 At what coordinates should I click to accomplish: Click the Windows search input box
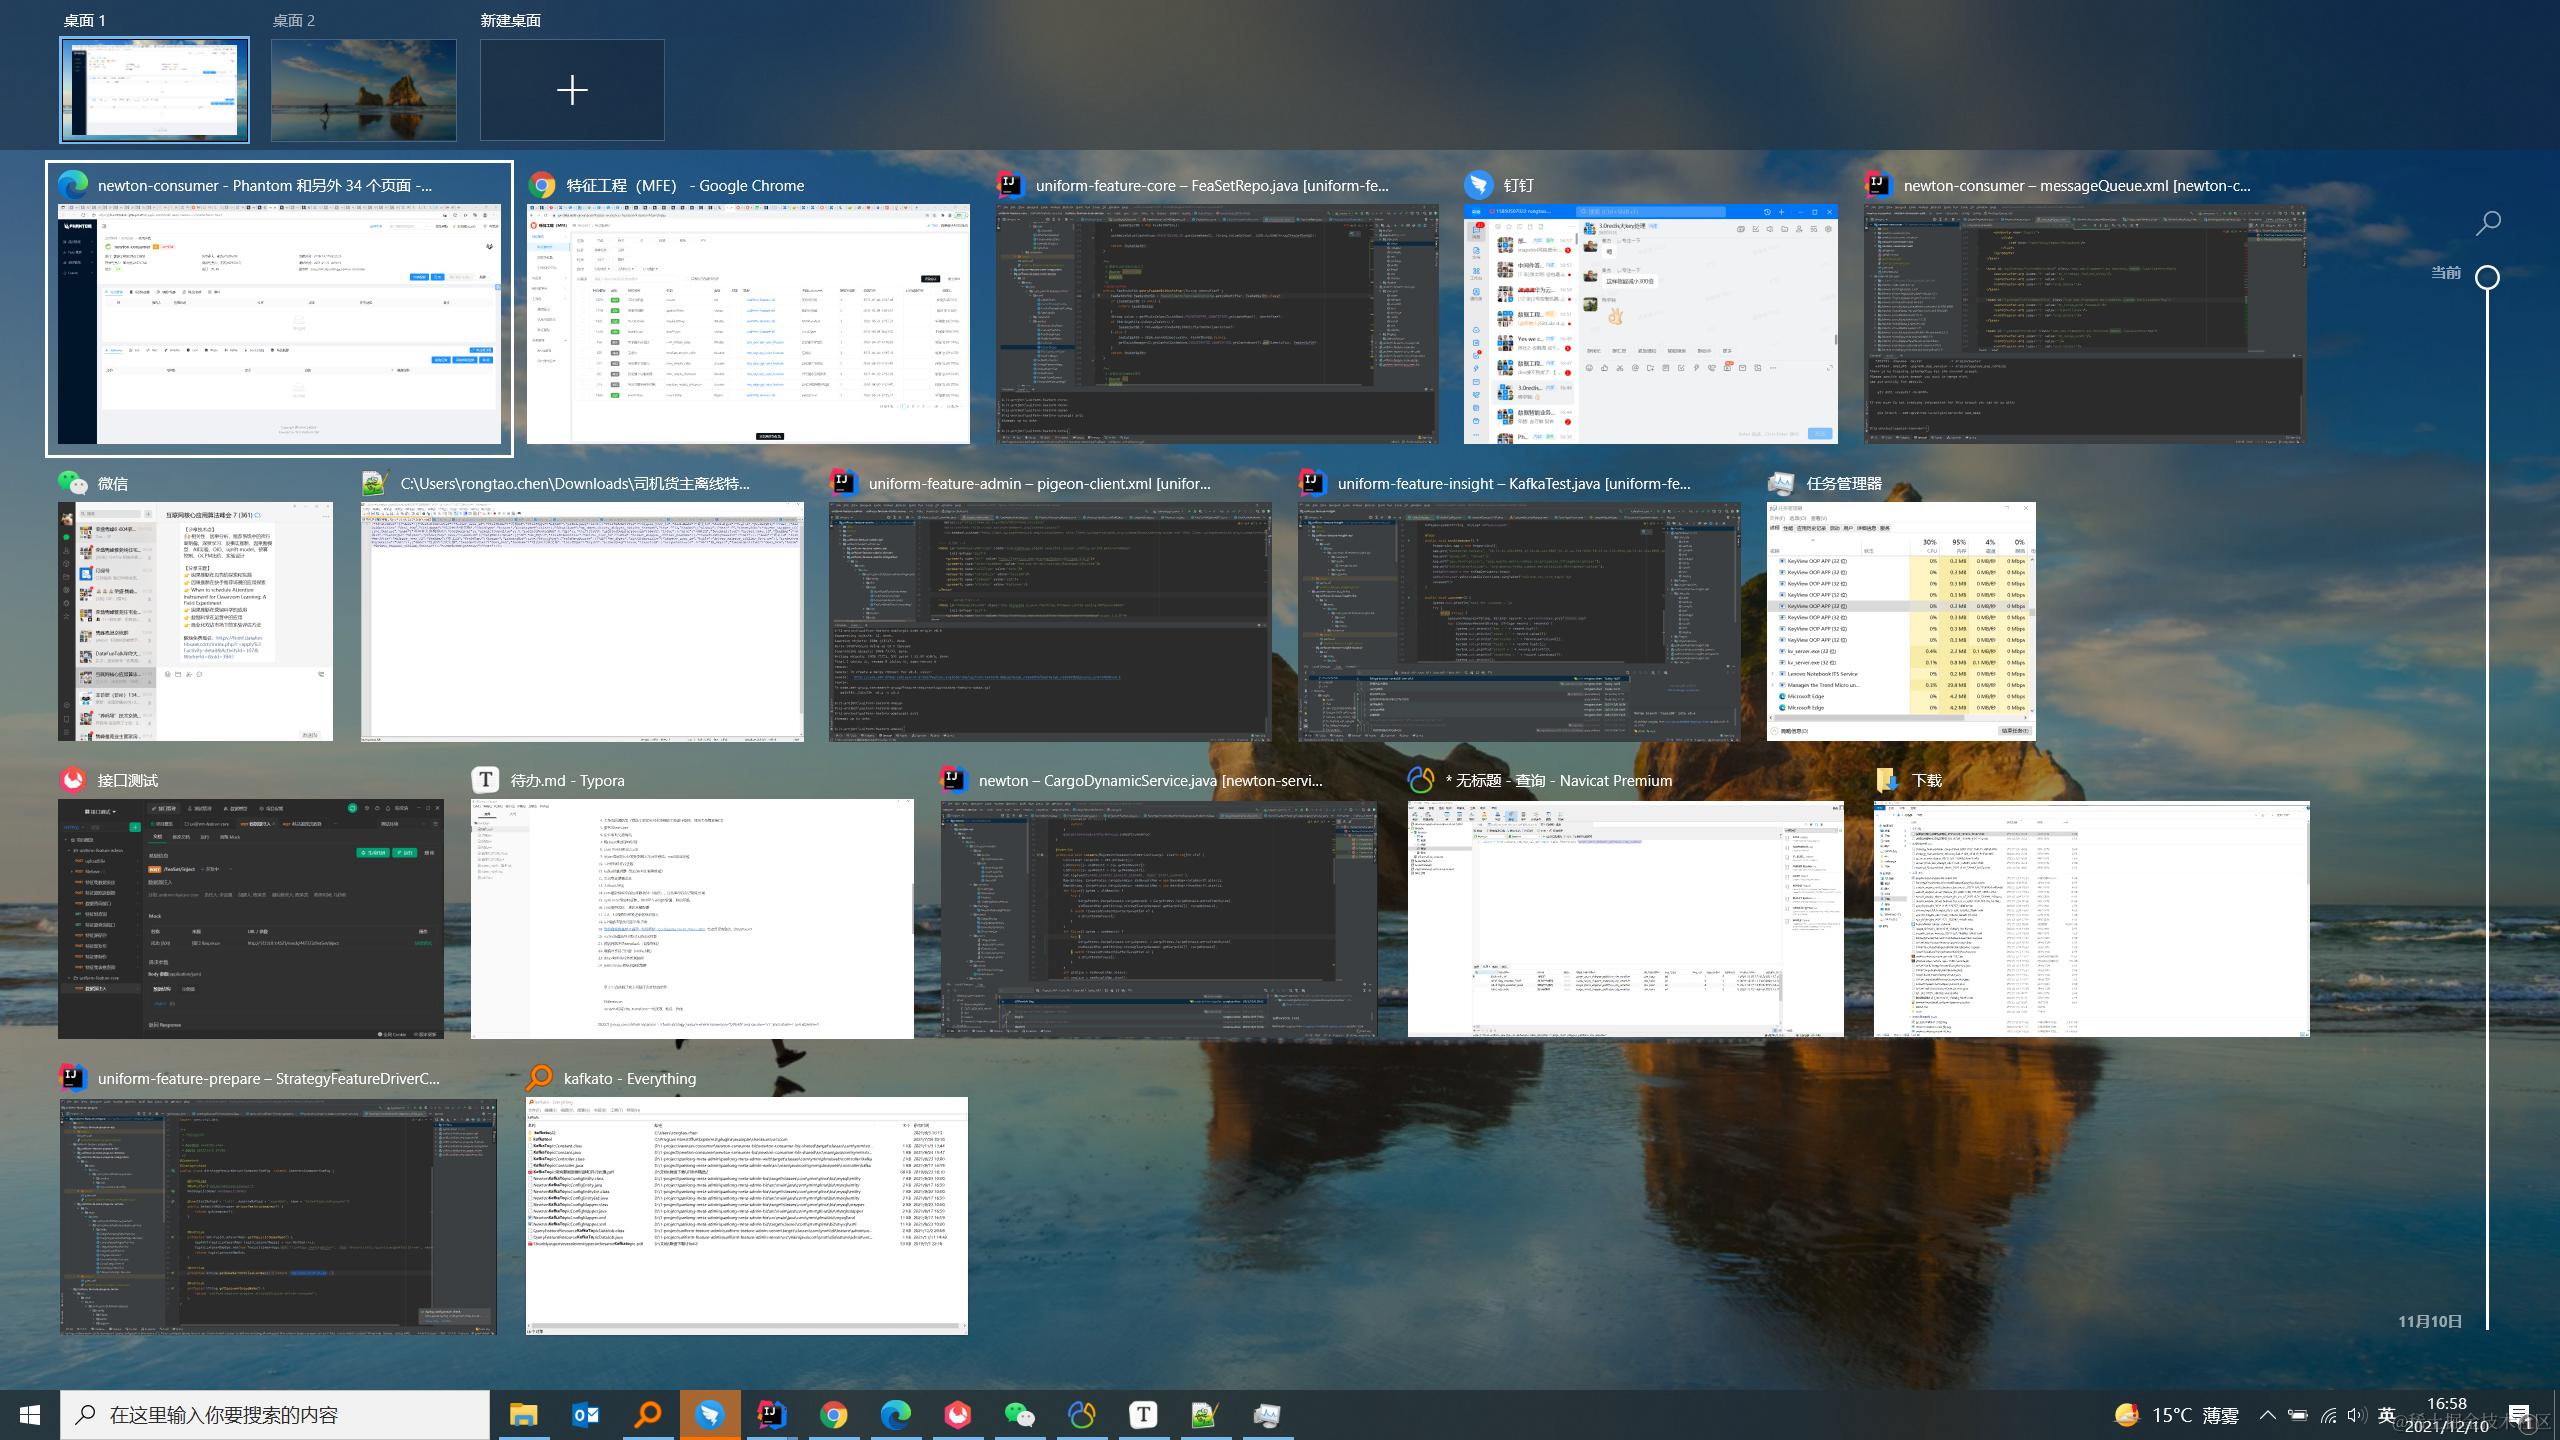click(275, 1415)
